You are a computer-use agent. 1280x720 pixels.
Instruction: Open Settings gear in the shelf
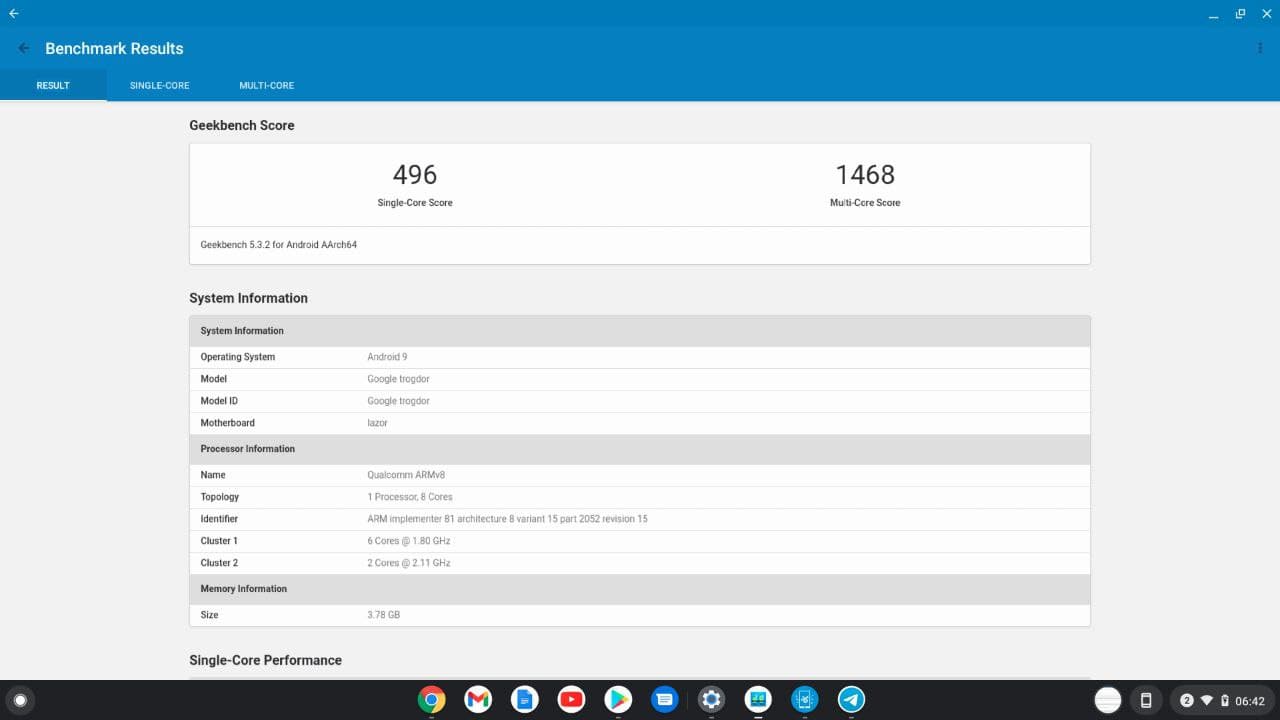[711, 700]
